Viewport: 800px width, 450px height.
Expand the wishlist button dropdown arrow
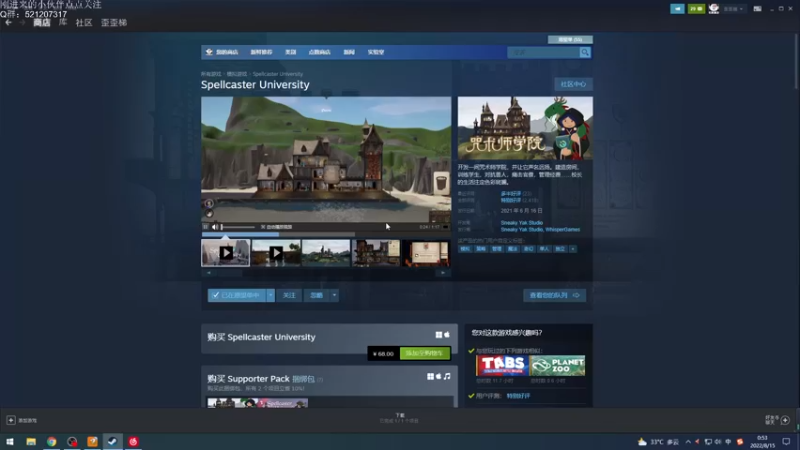pyautogui.click(x=270, y=295)
